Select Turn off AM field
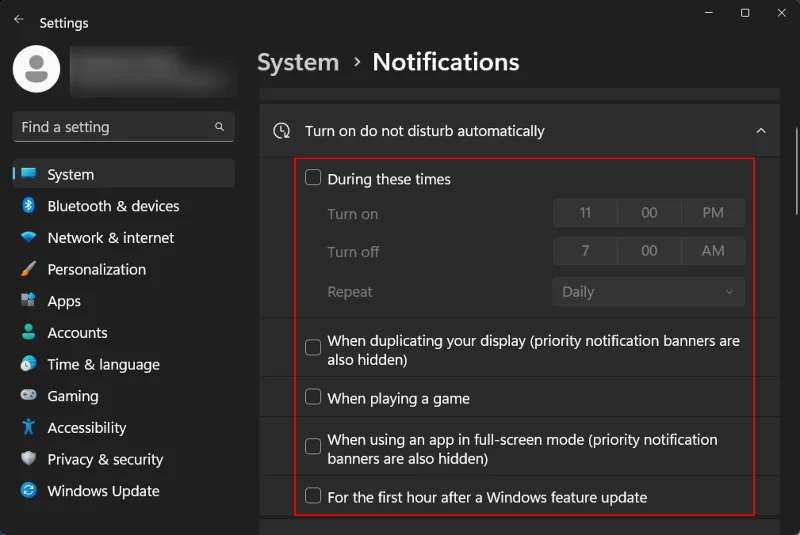Image resolution: width=800 pixels, height=535 pixels. [713, 251]
